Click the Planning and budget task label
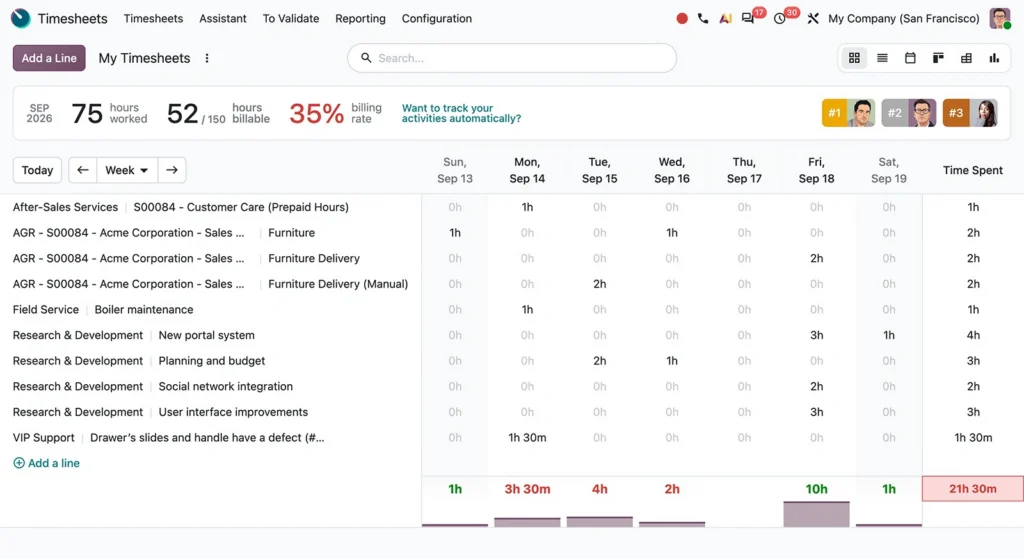Image resolution: width=1024 pixels, height=559 pixels. point(212,360)
